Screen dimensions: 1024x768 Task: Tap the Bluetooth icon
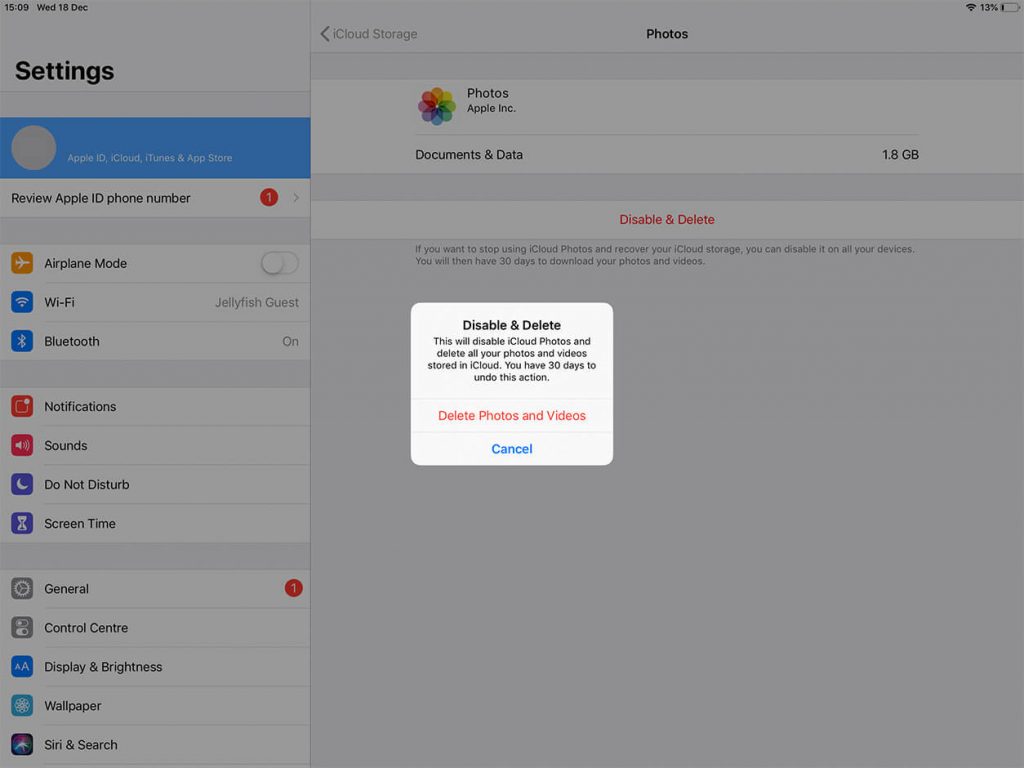click(x=22, y=341)
